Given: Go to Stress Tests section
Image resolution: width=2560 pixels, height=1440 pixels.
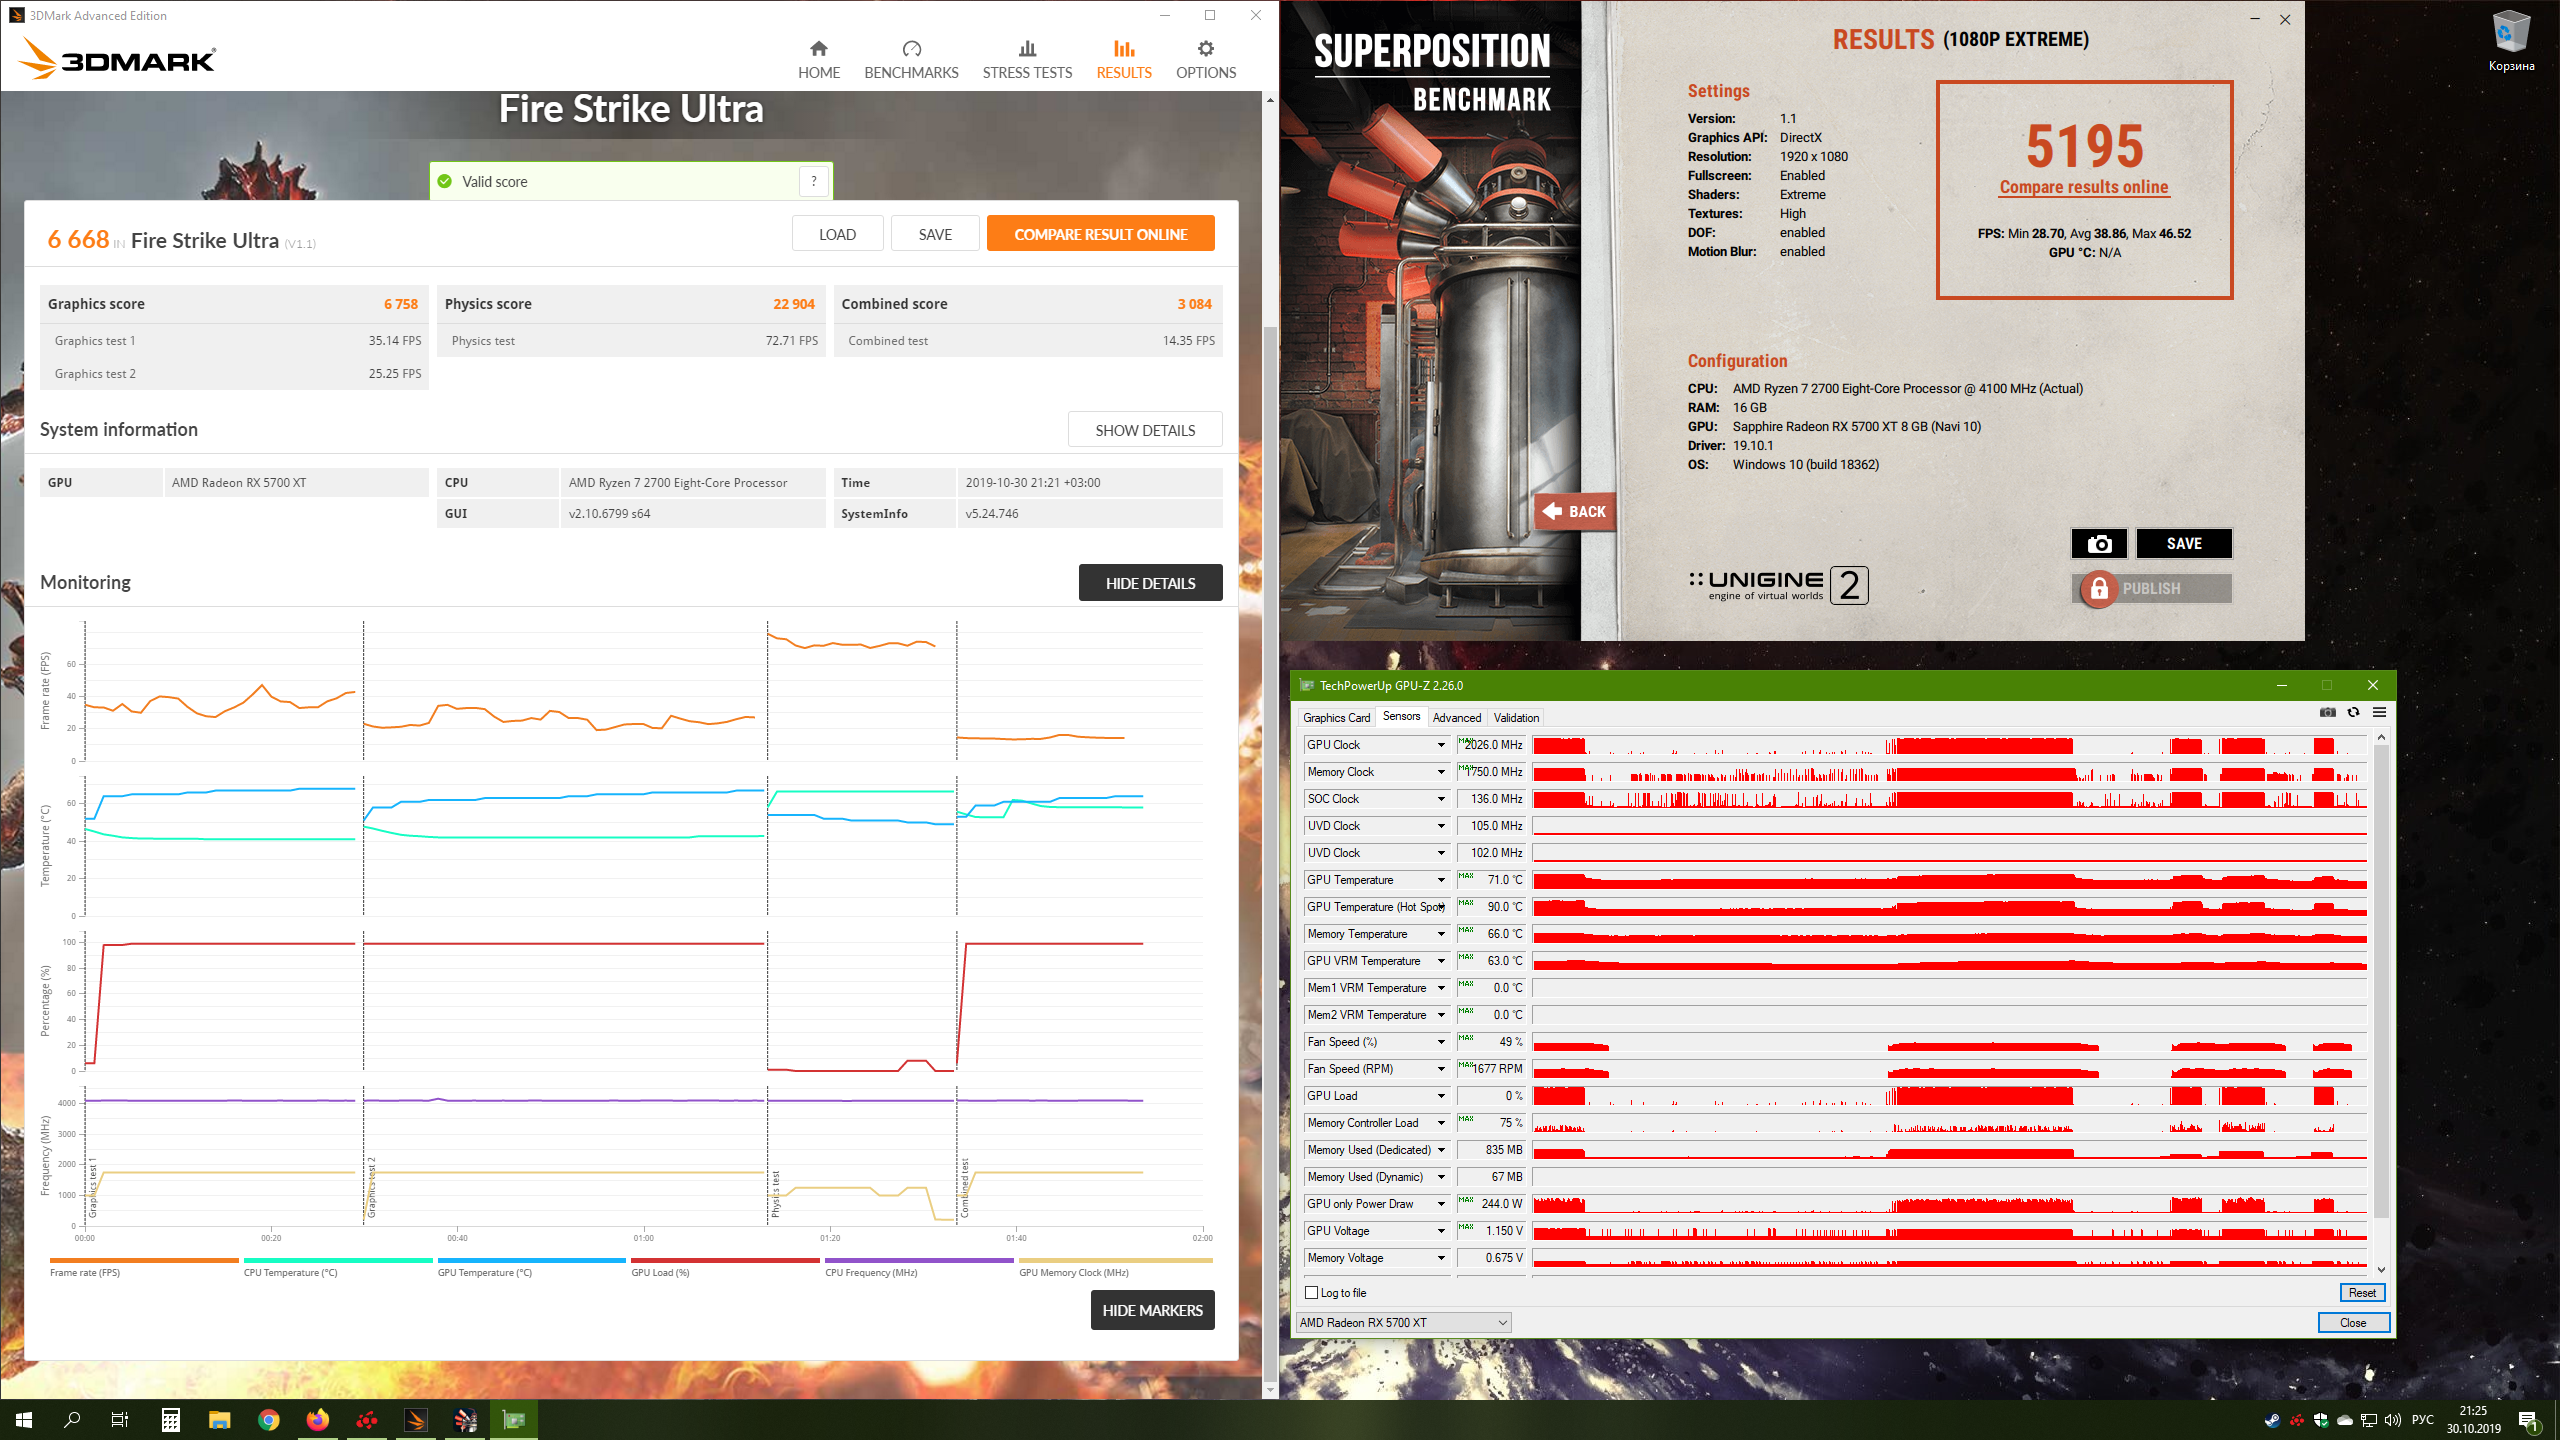Looking at the screenshot, I should coord(1027,59).
